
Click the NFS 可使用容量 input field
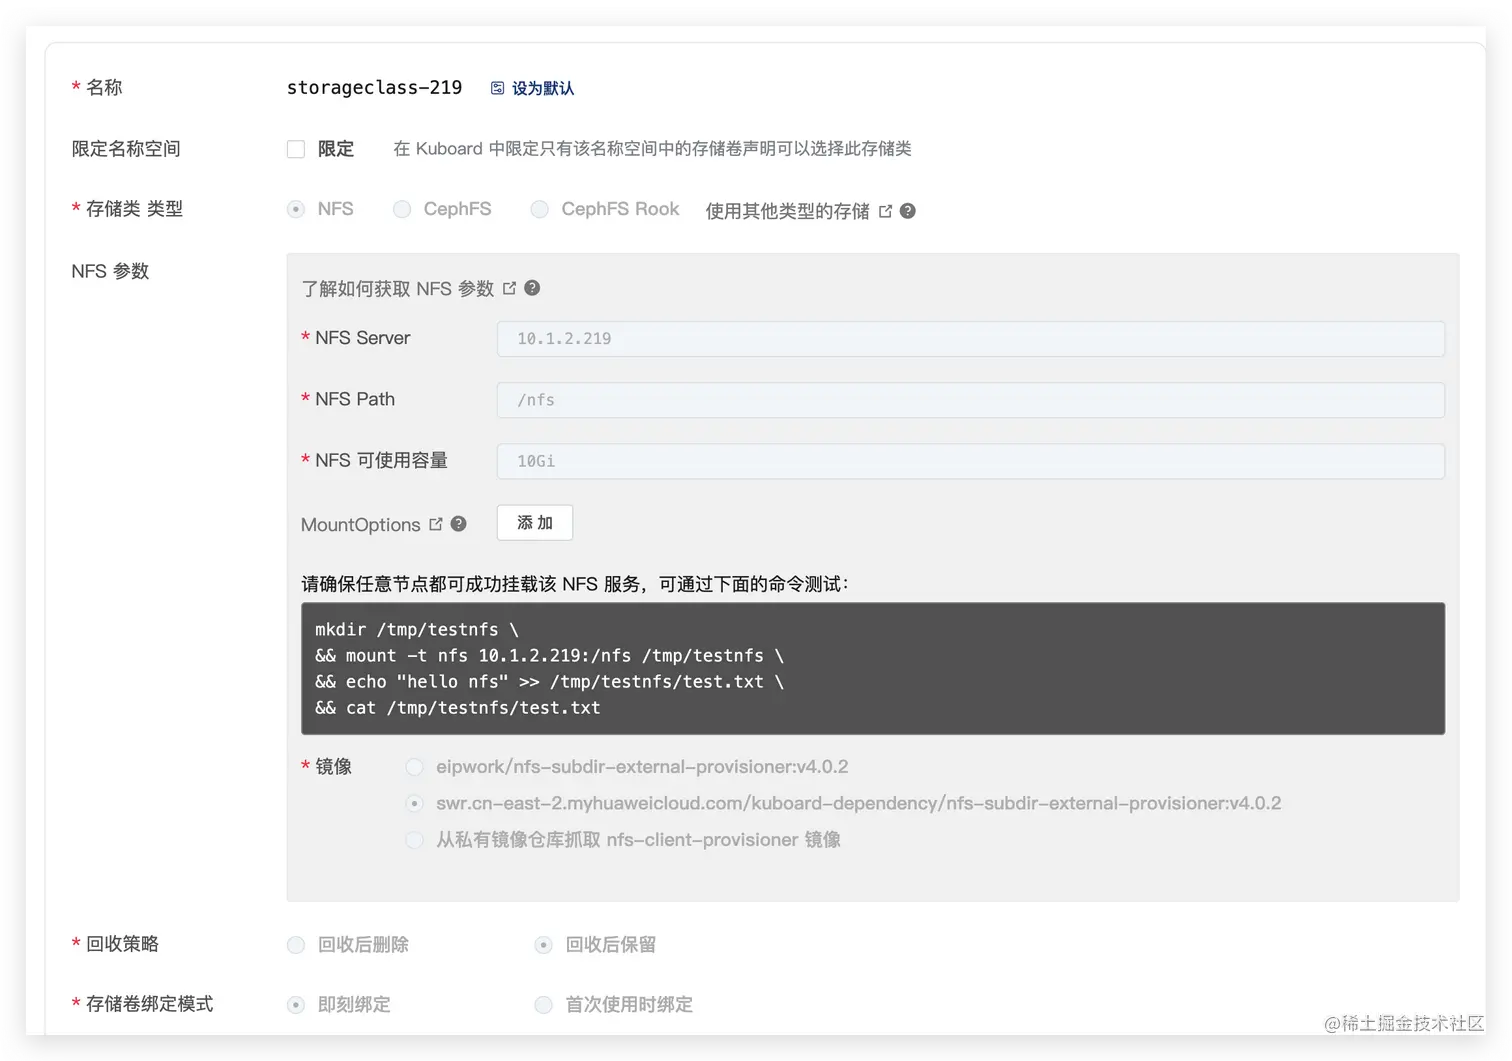pos(971,461)
